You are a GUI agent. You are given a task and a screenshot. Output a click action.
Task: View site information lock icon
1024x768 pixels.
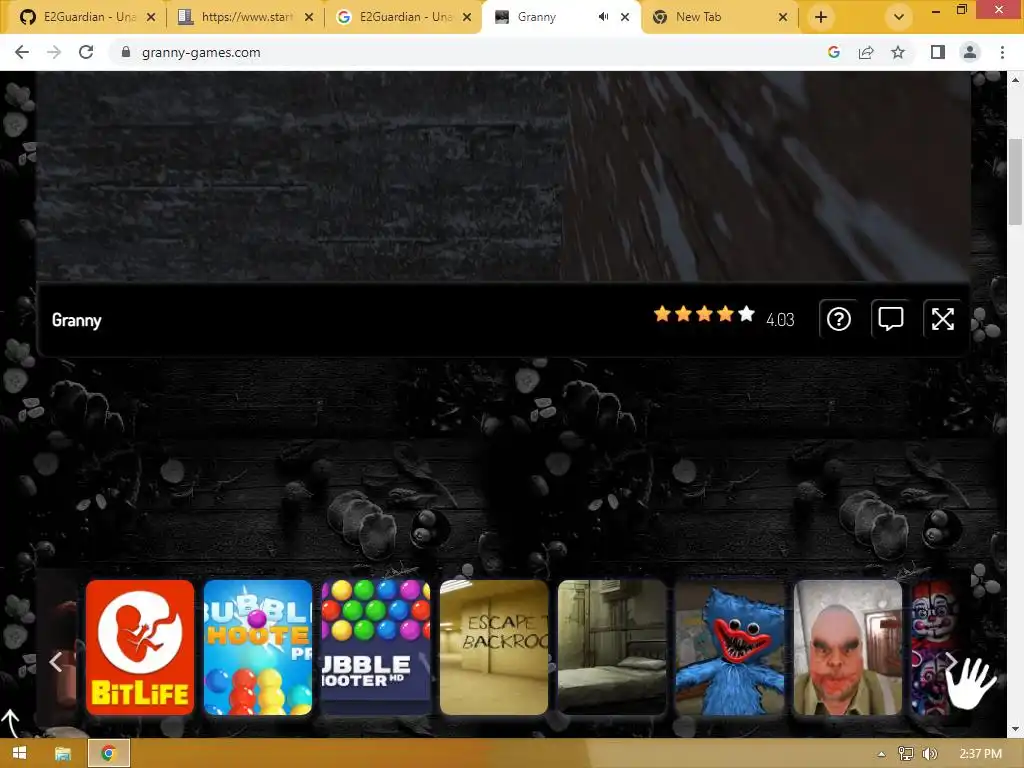pos(126,52)
